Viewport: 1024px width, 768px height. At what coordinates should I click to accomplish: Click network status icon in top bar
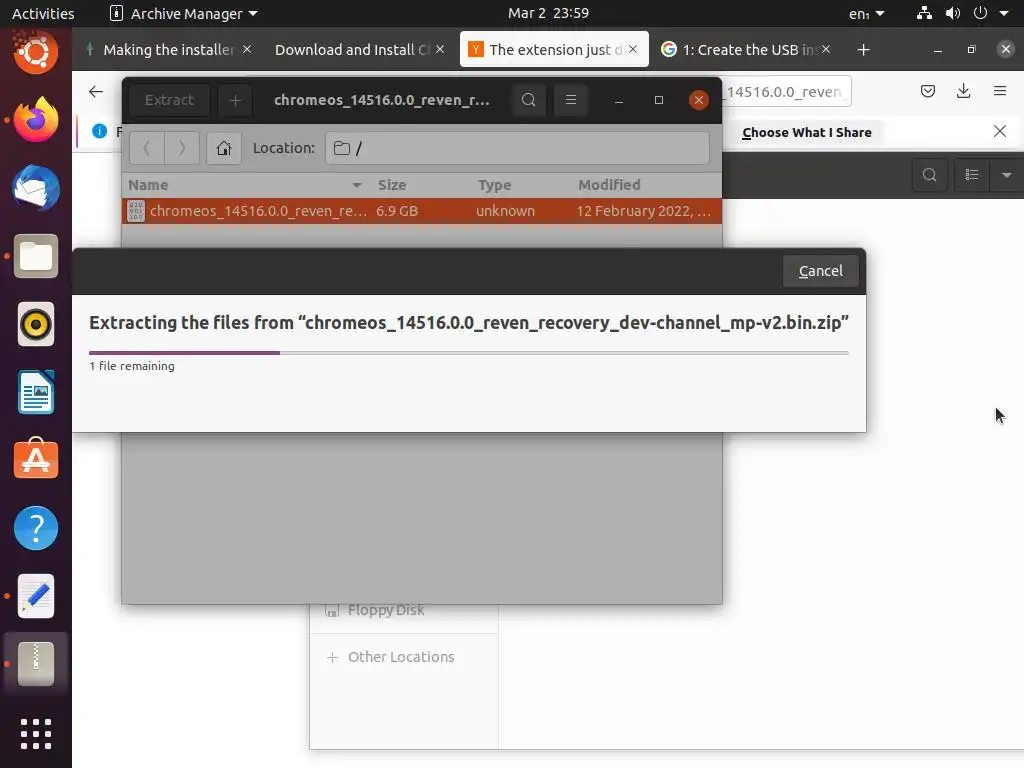(924, 13)
